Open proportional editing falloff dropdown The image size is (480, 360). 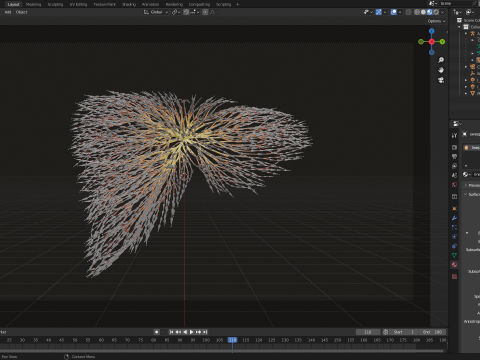[x=214, y=12]
